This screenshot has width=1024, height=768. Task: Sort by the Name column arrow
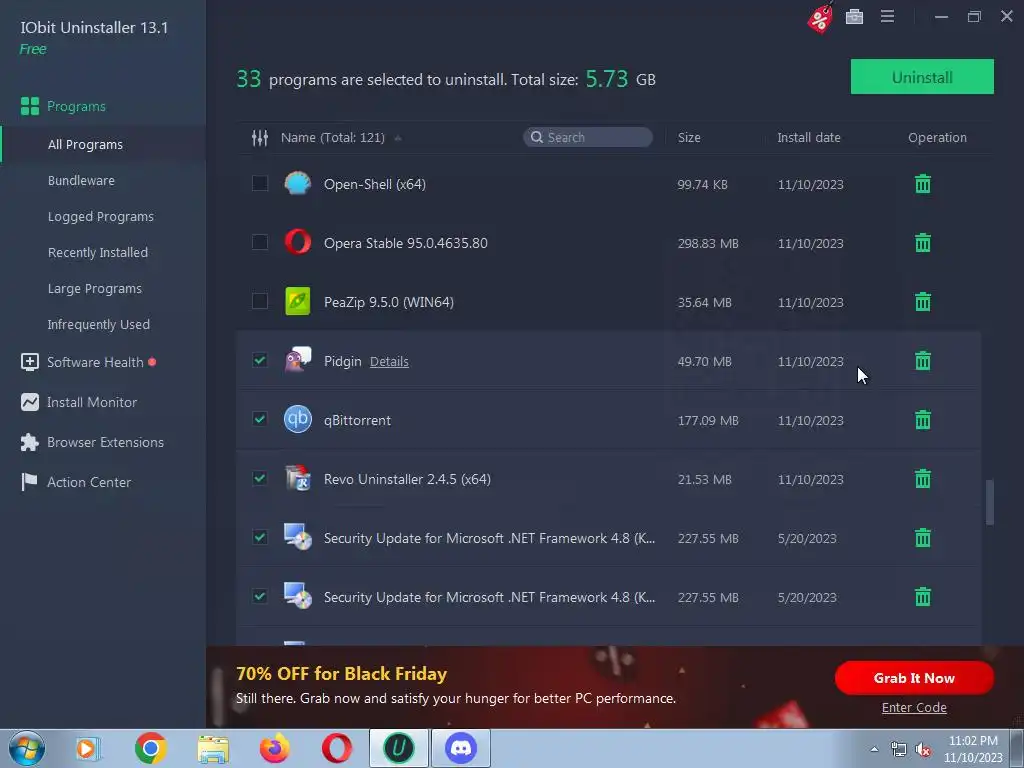(398, 138)
